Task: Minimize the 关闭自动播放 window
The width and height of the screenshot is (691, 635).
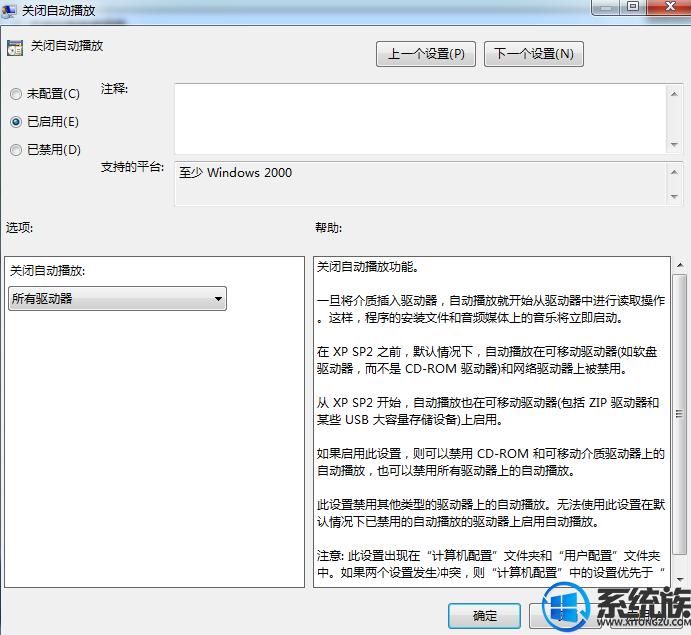Action: pos(606,7)
